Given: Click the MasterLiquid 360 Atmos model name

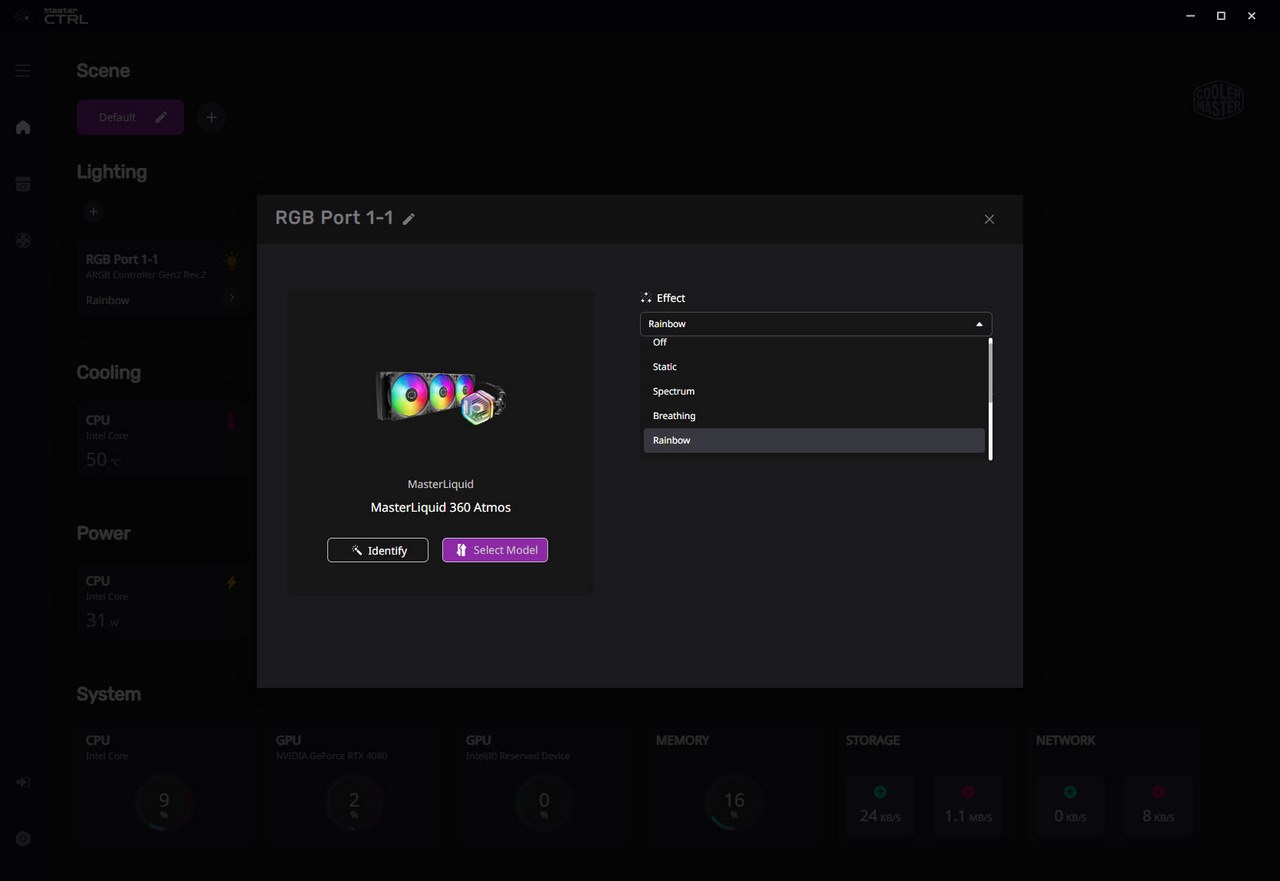Looking at the screenshot, I should pyautogui.click(x=441, y=507).
